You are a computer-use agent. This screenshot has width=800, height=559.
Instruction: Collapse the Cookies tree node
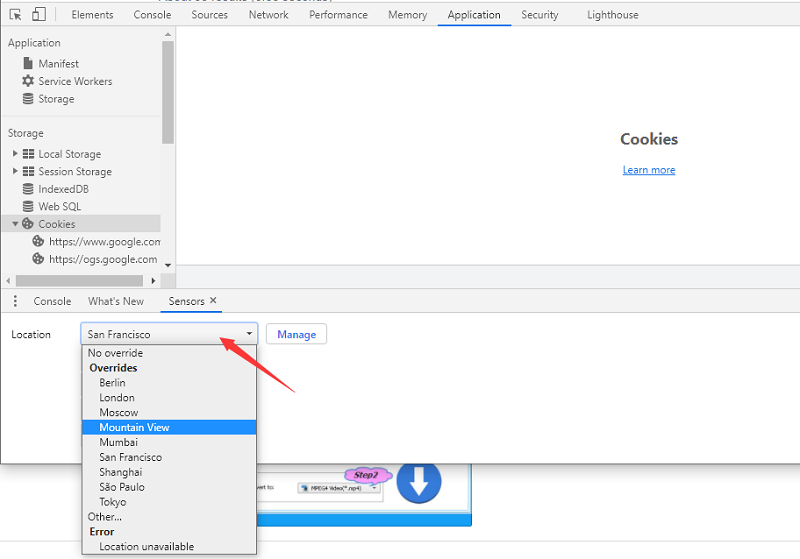(x=16, y=224)
